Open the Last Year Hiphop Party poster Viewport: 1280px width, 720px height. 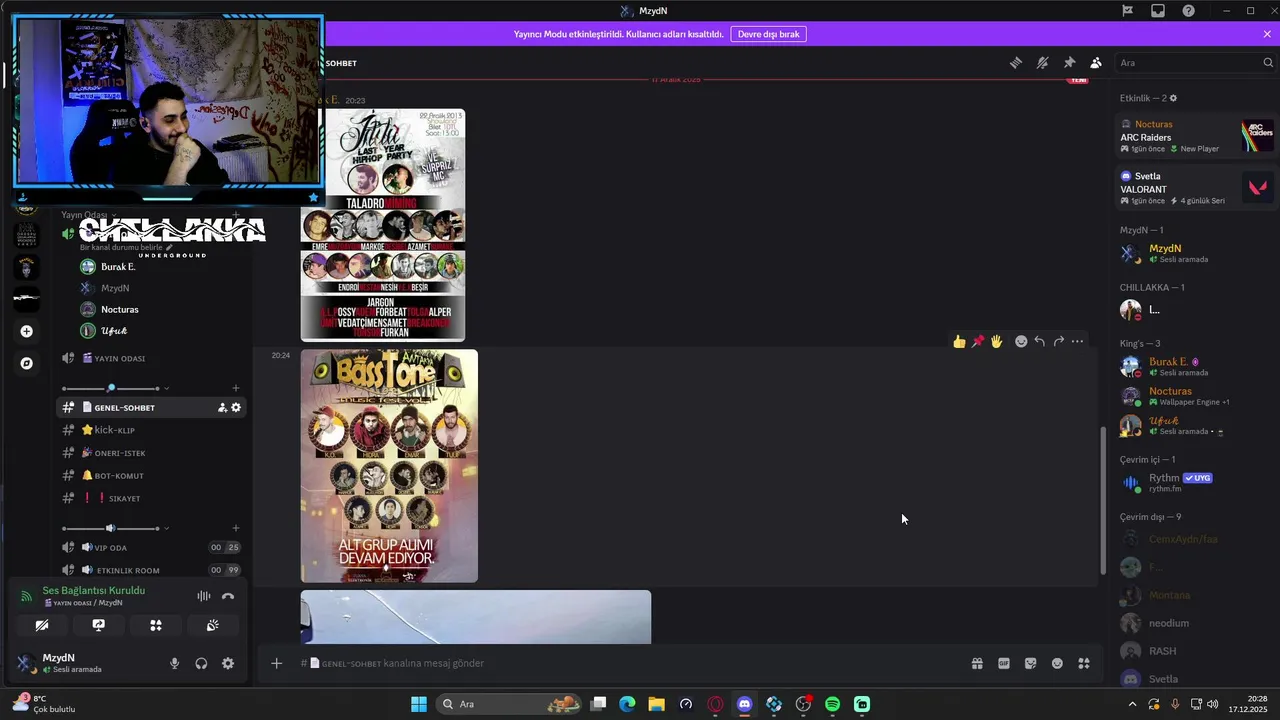383,225
